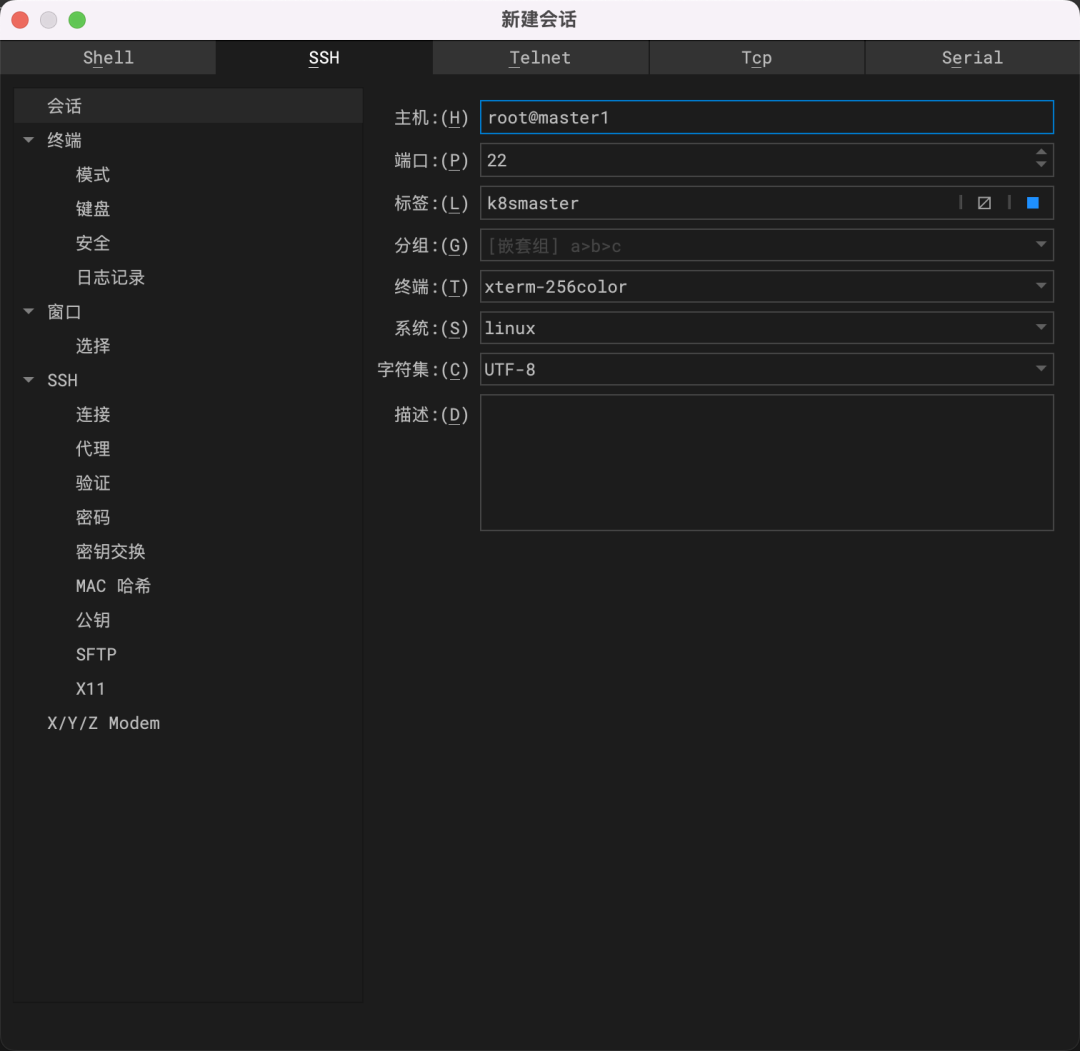The image size is (1080, 1051).
Task: Select 日志记录 in the sidebar tree
Action: tap(110, 278)
